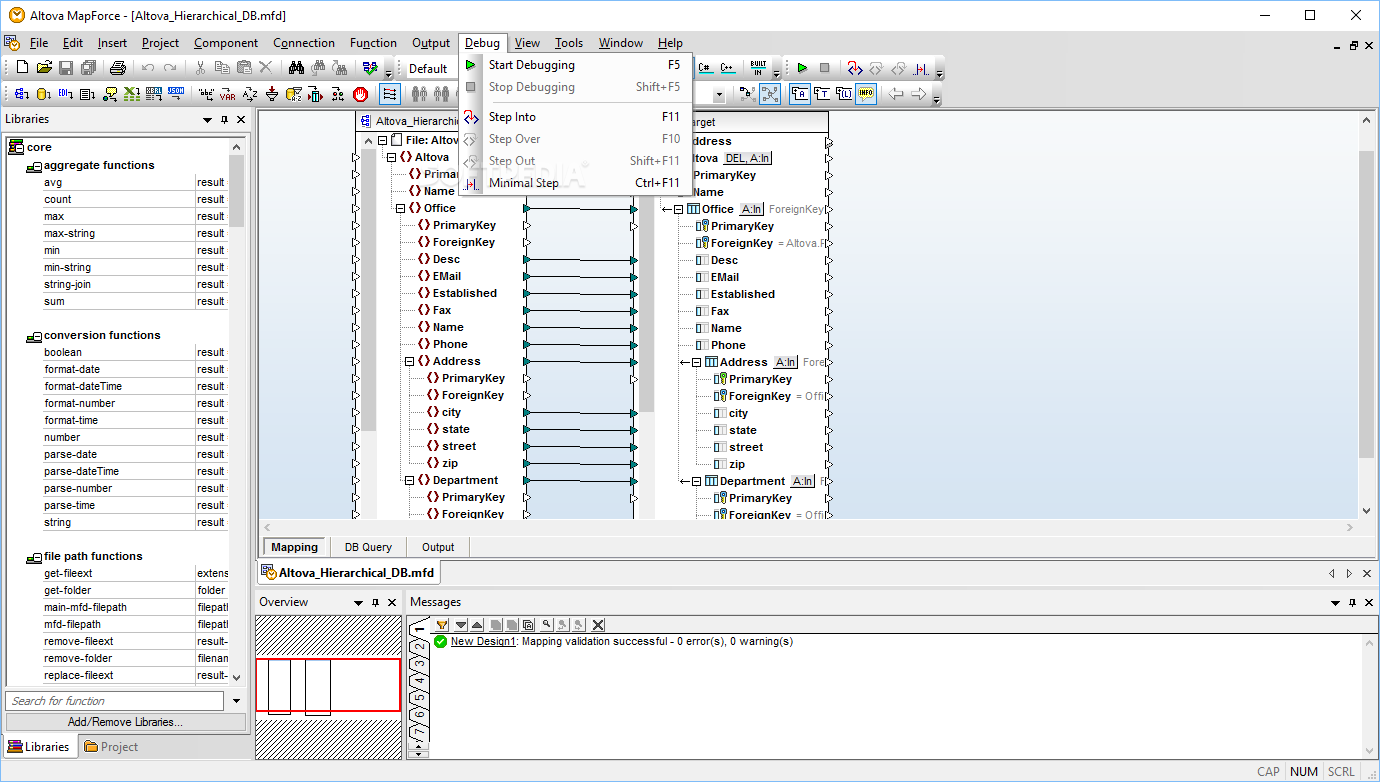Insert Filter funnel icon

coord(272,94)
